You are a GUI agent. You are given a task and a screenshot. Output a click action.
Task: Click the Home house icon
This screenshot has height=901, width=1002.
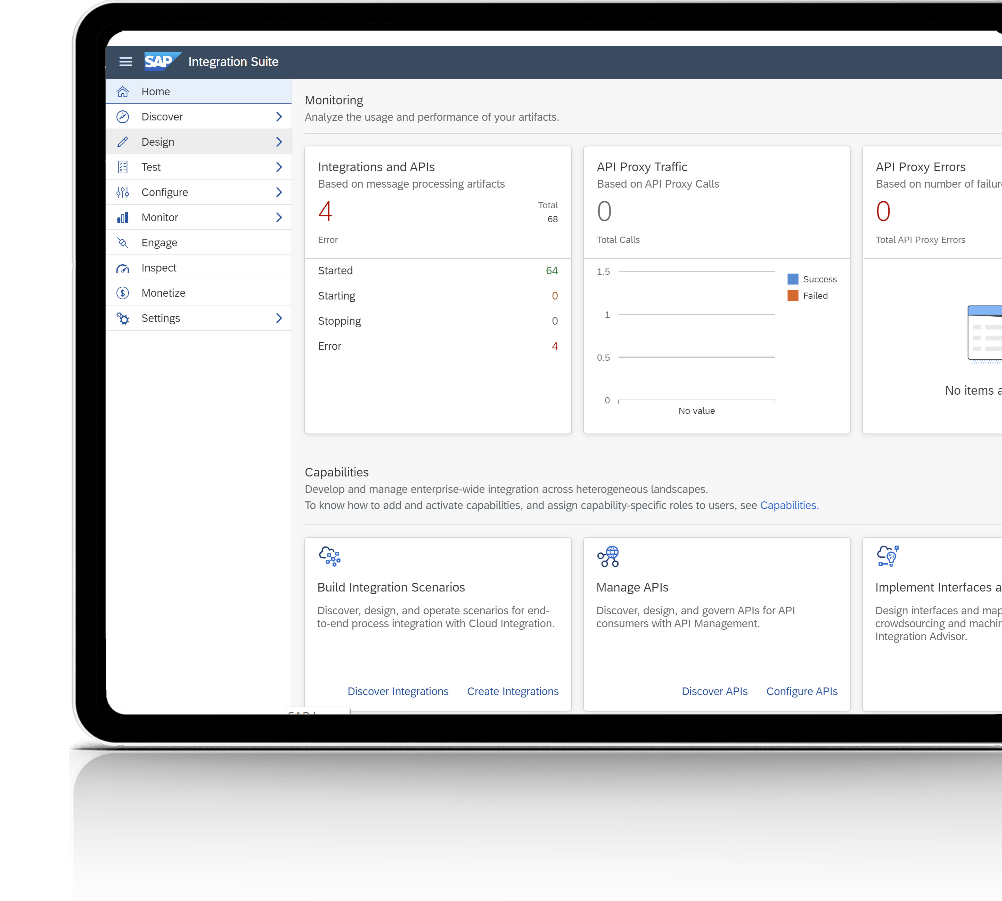tap(123, 92)
